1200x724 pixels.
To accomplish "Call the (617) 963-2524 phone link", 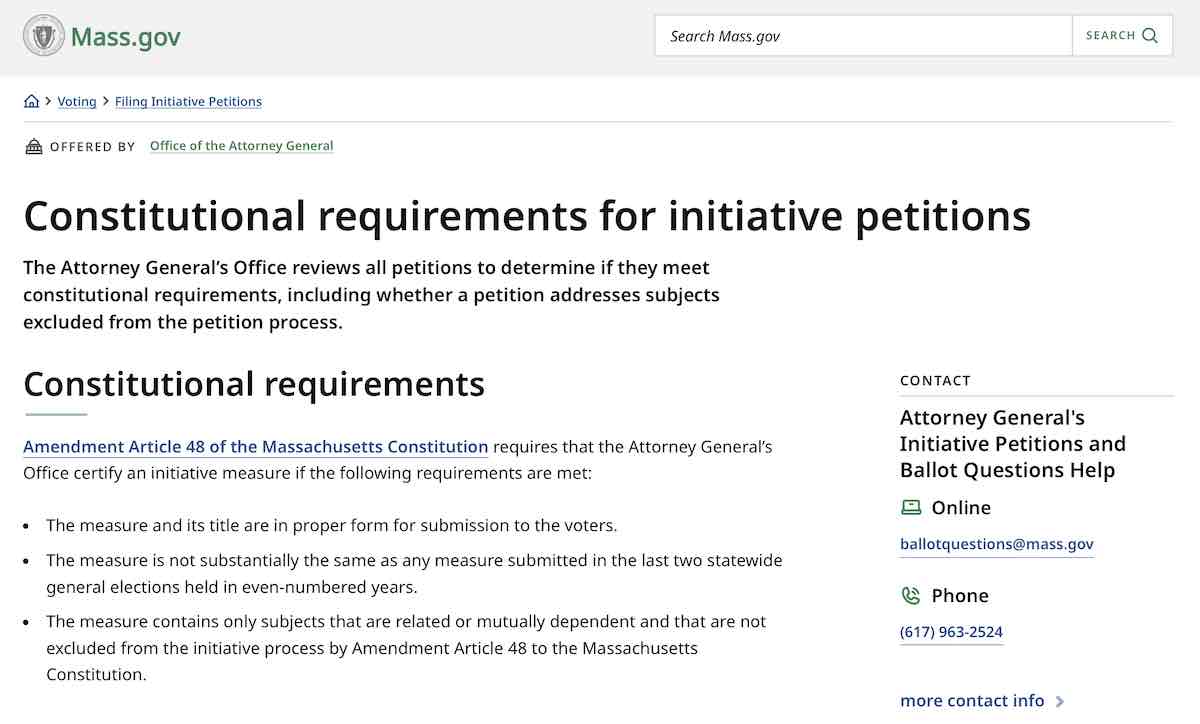I will 951,632.
